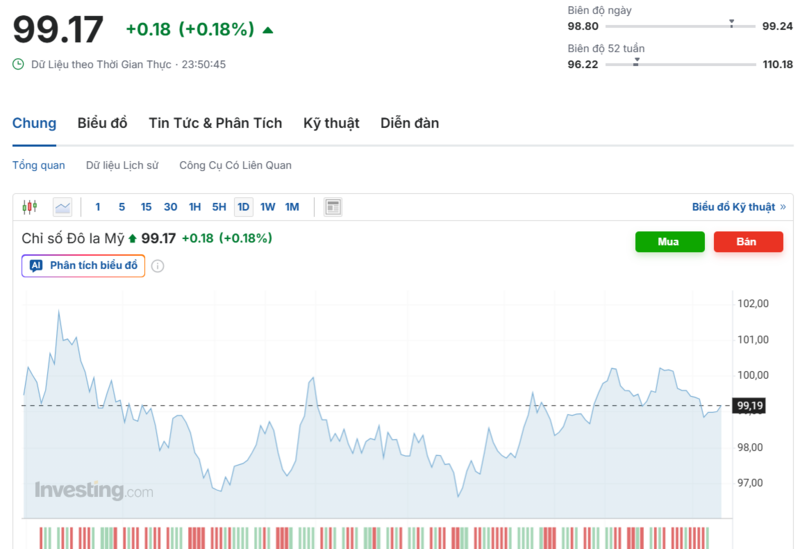The height and width of the screenshot is (549, 800).
Task: Switch to the Kỹ thuật tab
Action: (331, 123)
